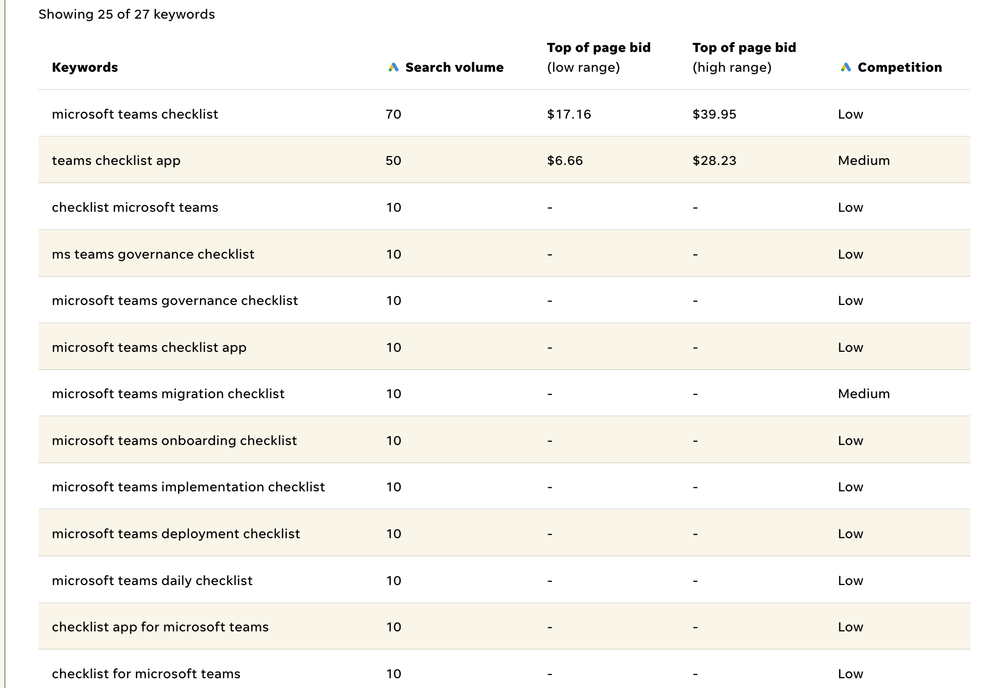Click the Top of page bid high range header
The width and height of the screenshot is (999, 688).
coord(744,57)
